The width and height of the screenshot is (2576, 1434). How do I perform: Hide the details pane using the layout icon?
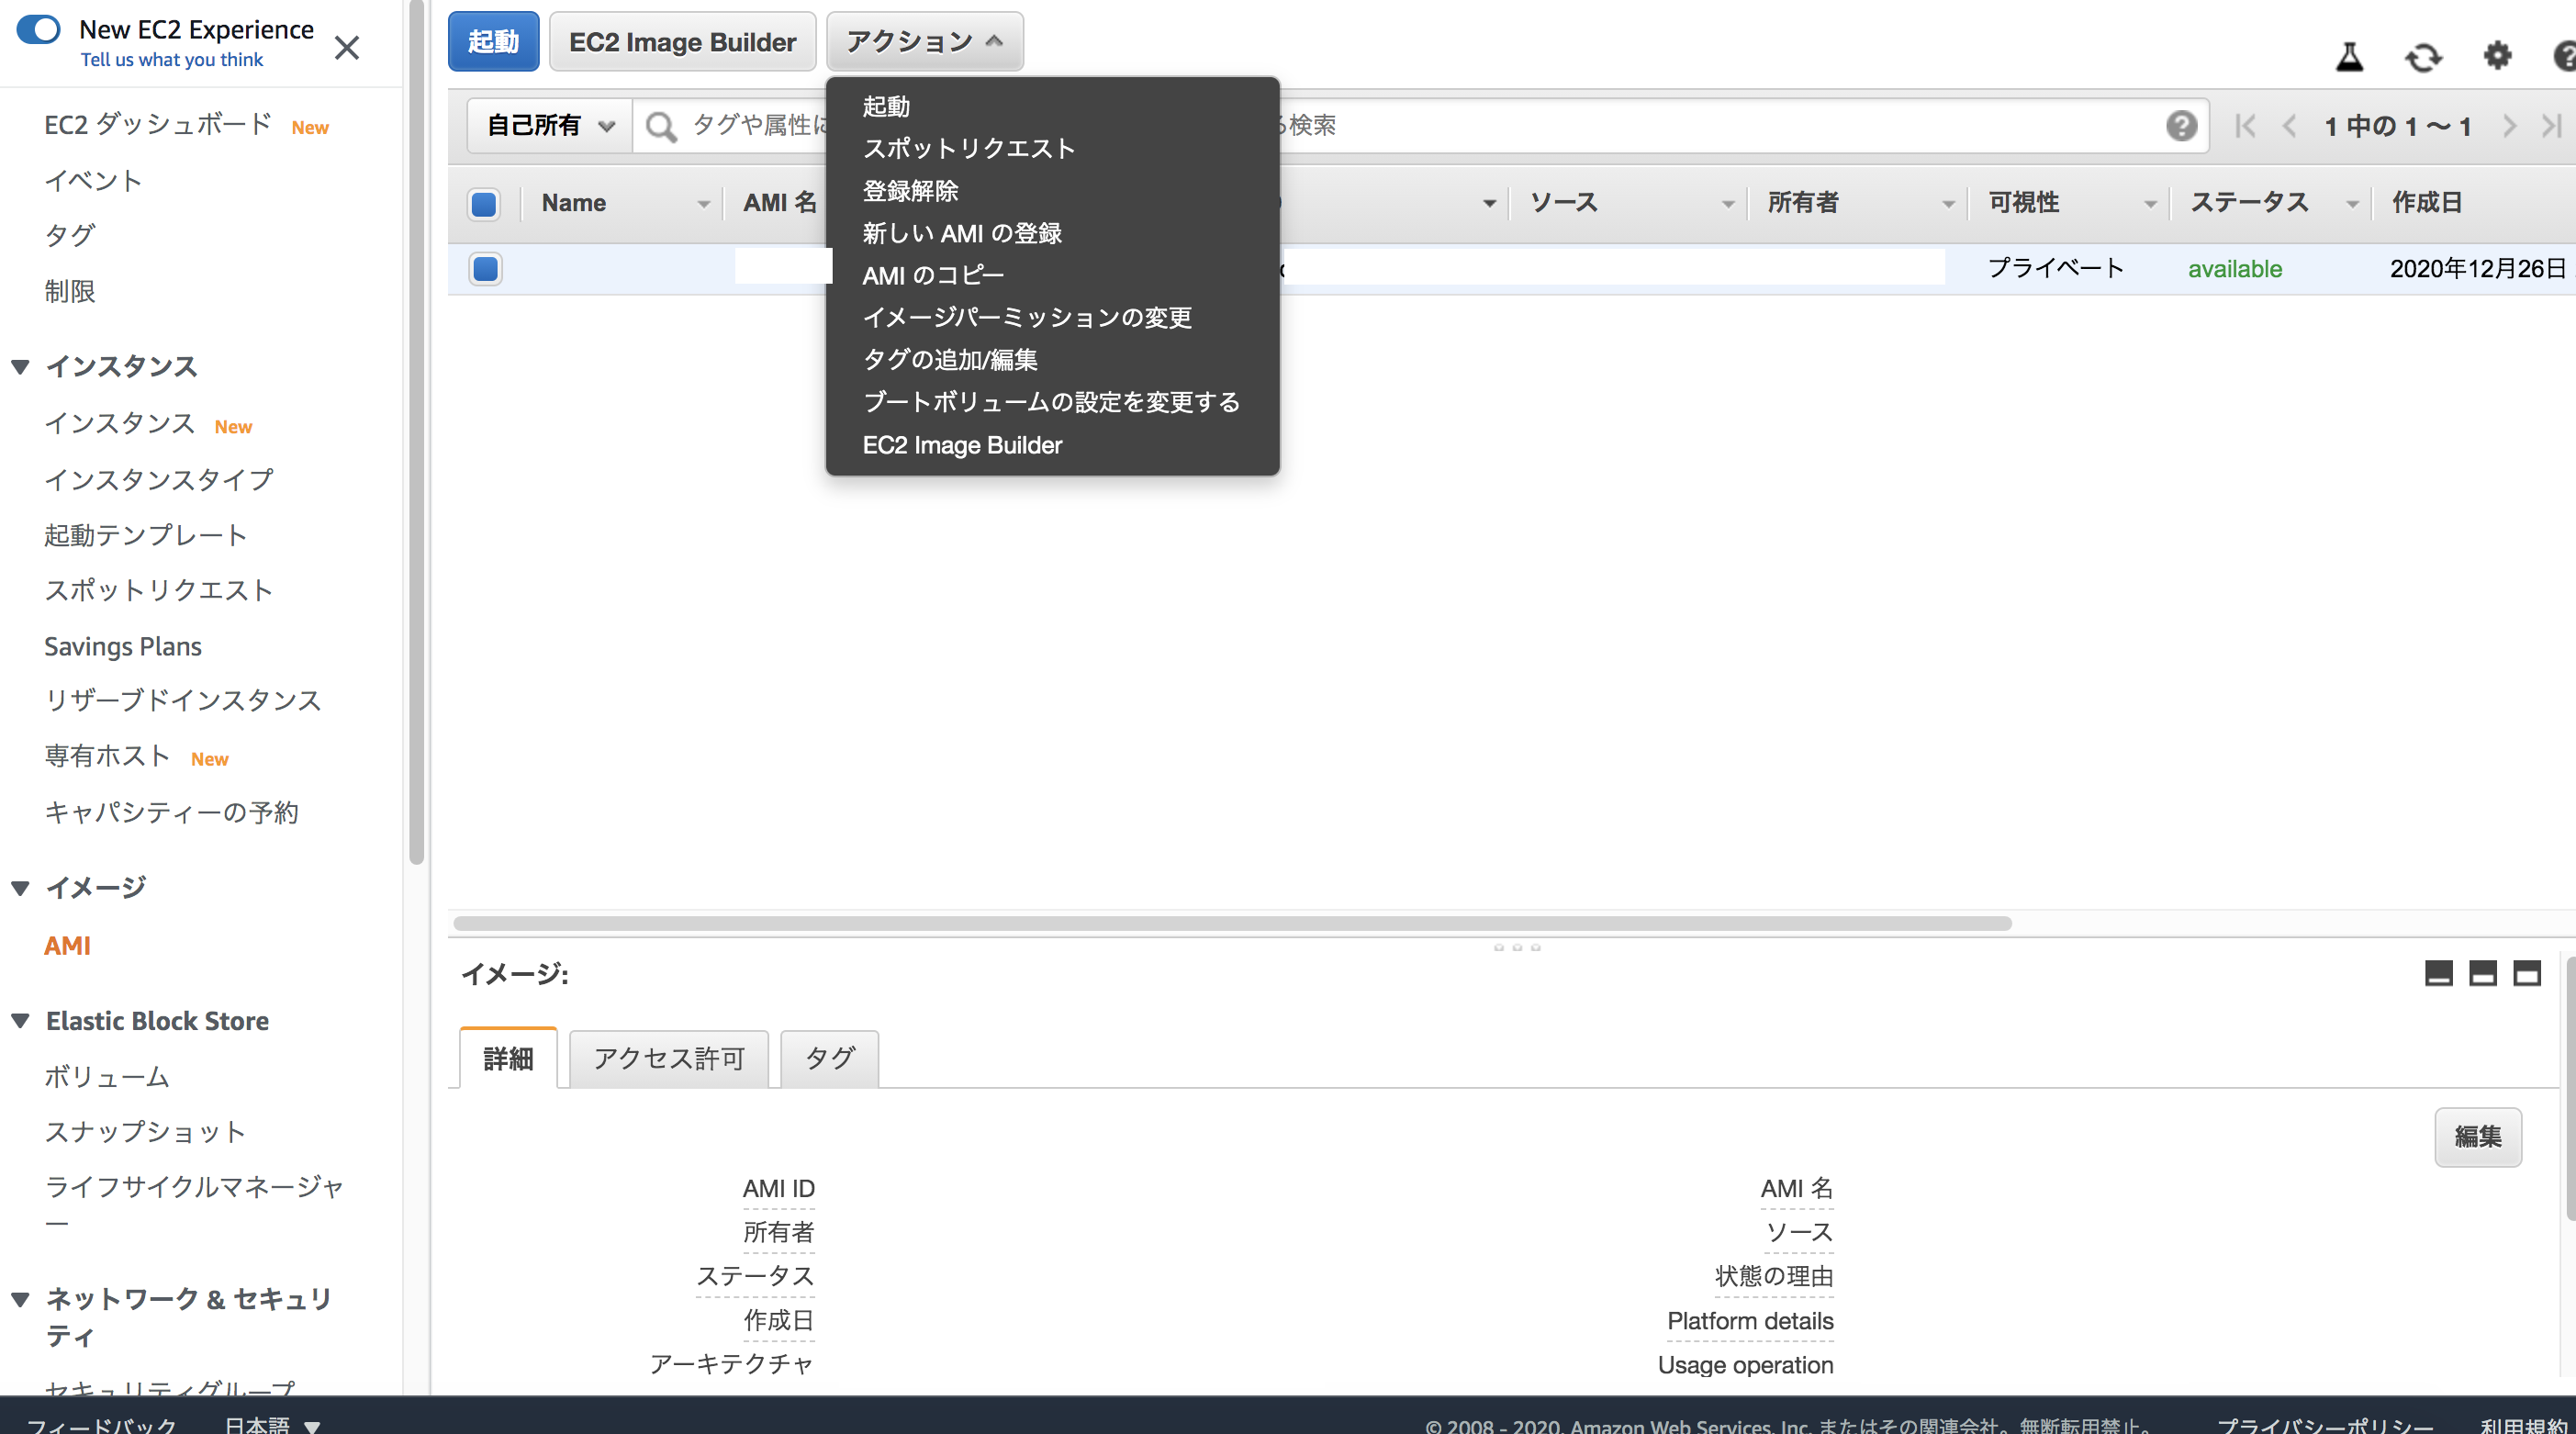[x=2439, y=974]
